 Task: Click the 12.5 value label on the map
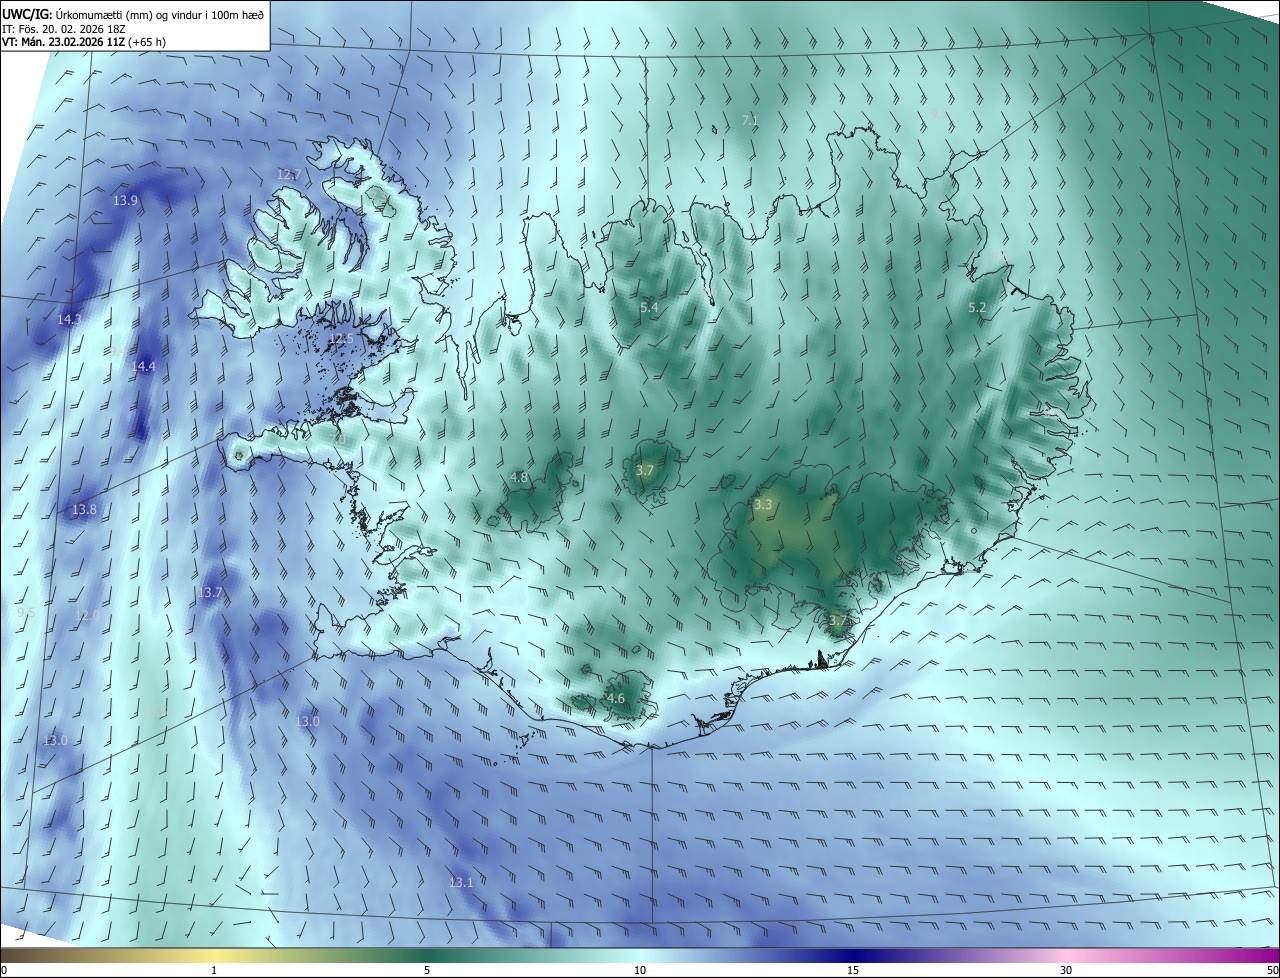click(x=341, y=340)
